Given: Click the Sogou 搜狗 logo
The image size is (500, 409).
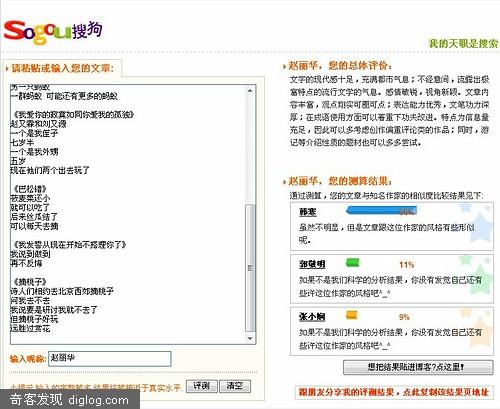Looking at the screenshot, I should pos(53,32).
